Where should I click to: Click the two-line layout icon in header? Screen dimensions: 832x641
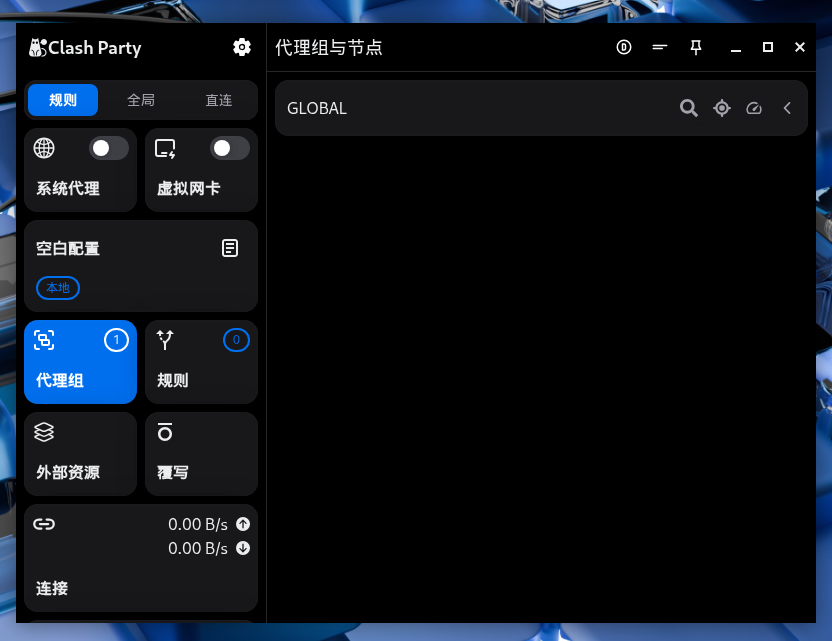point(659,47)
